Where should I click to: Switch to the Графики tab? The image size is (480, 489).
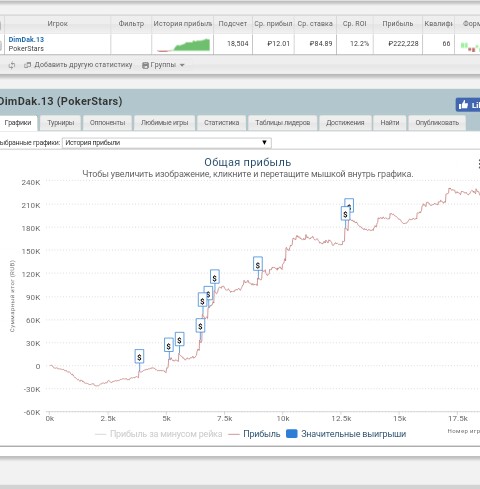[18, 123]
